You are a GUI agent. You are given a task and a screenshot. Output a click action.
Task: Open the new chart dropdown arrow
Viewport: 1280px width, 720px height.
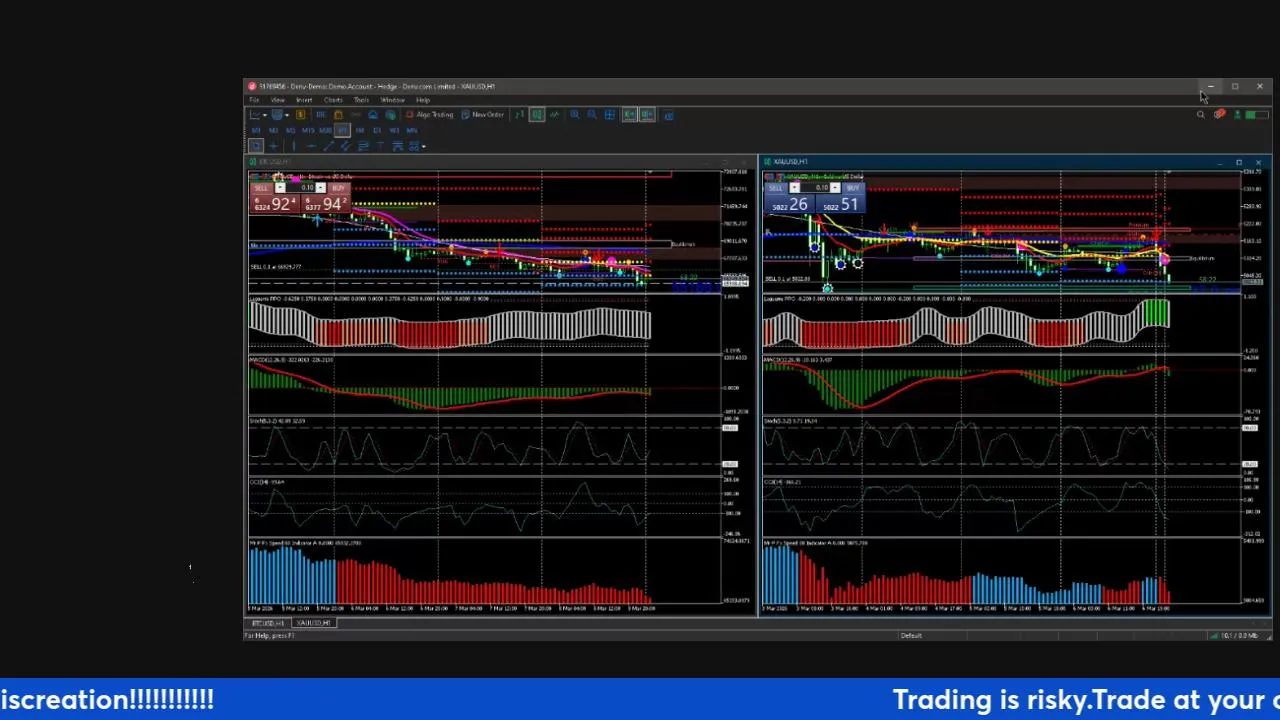(x=265, y=115)
